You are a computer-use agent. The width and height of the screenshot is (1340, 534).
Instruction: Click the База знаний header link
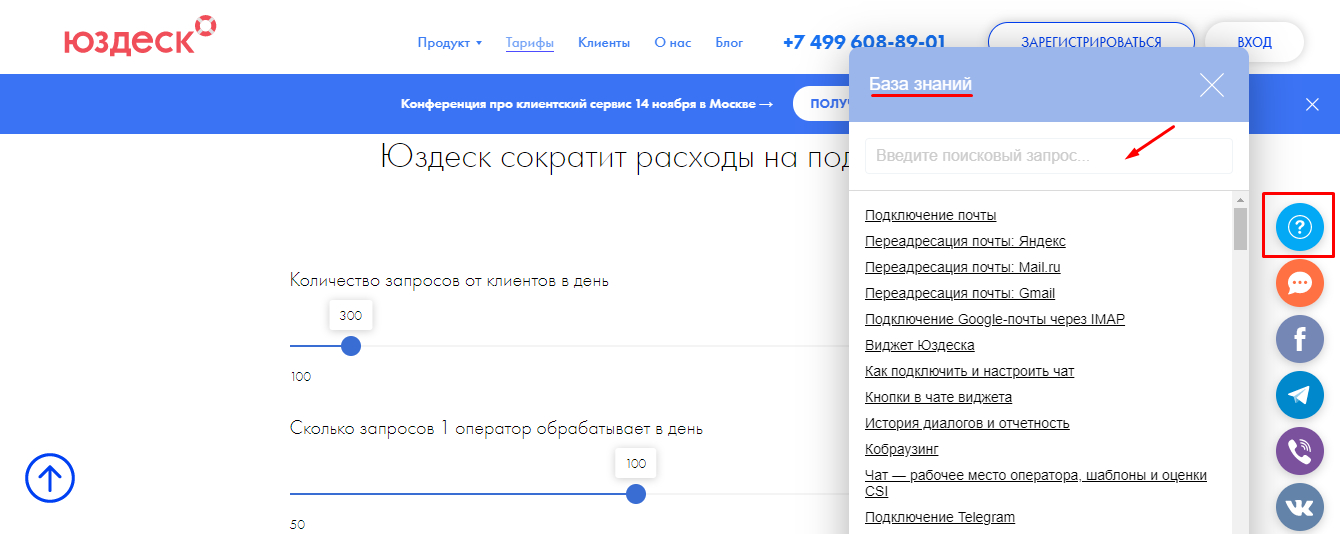pos(920,85)
